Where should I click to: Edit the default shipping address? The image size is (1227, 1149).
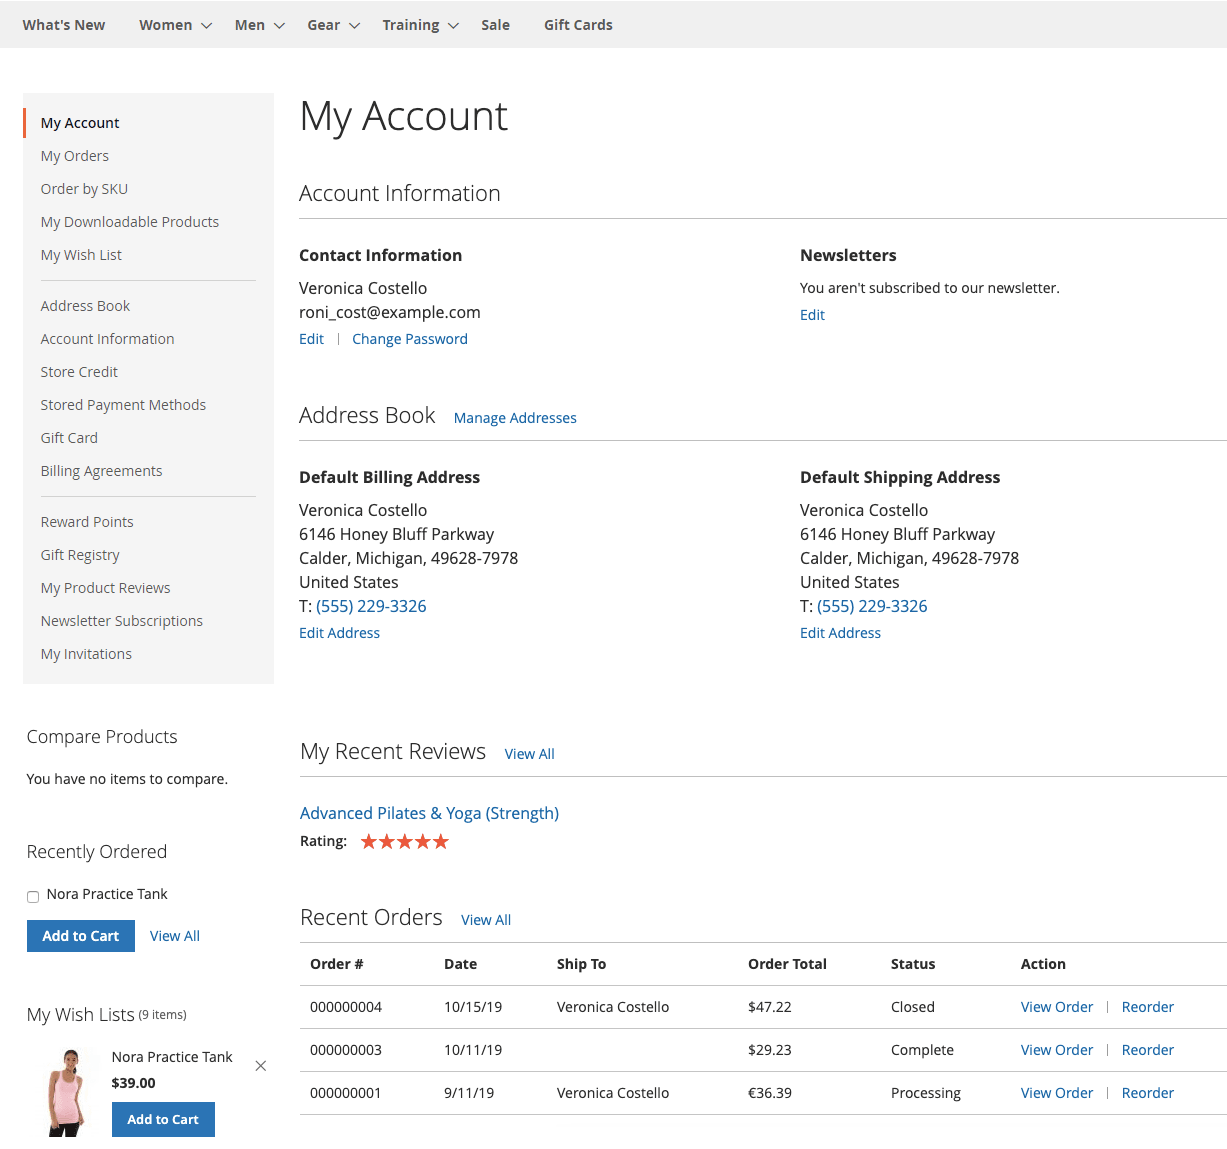(x=840, y=633)
